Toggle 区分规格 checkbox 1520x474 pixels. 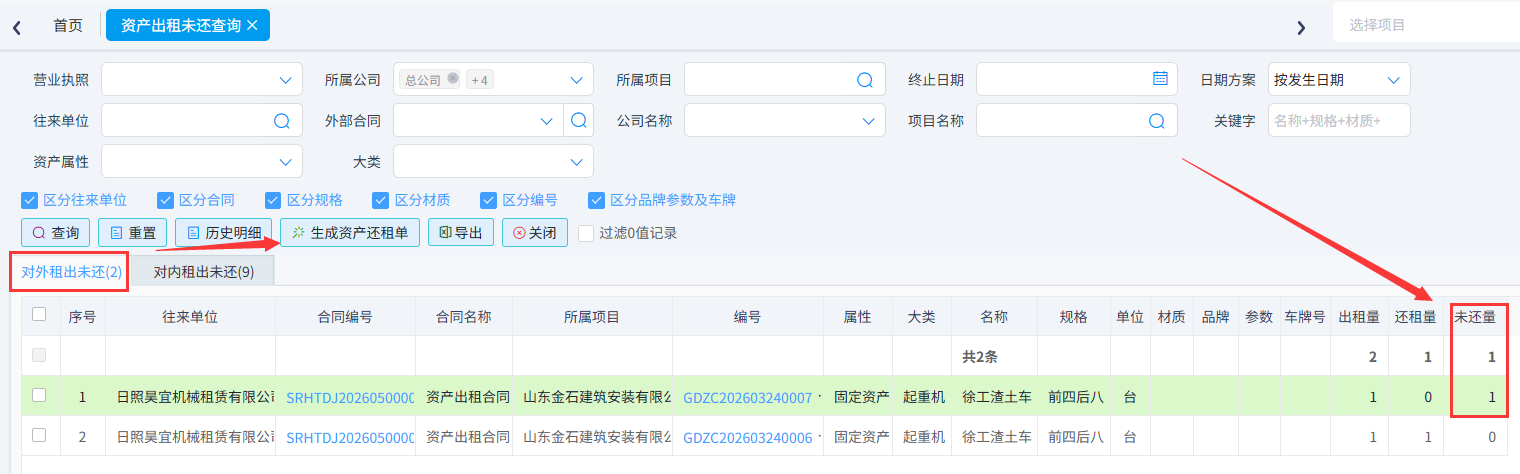[273, 200]
